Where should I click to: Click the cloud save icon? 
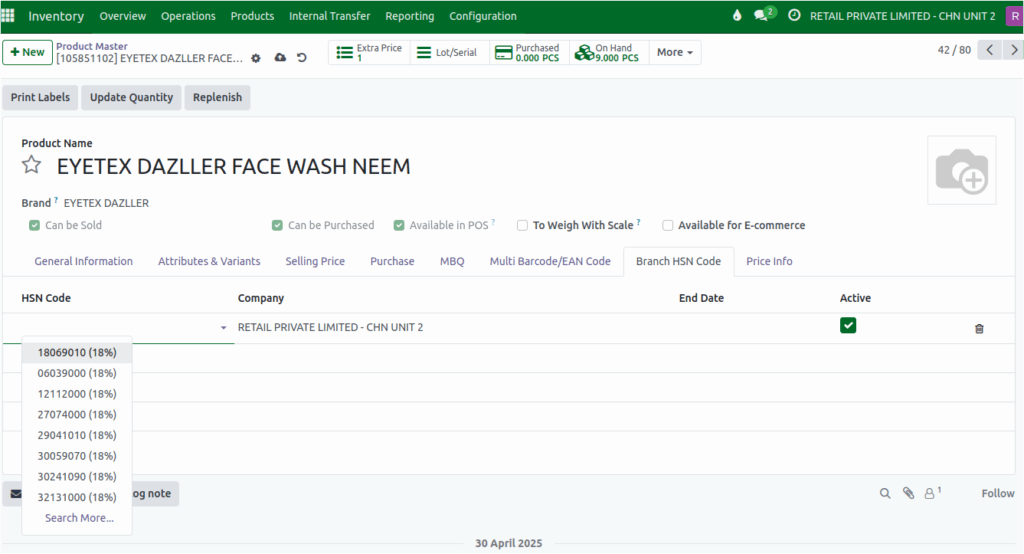280,57
